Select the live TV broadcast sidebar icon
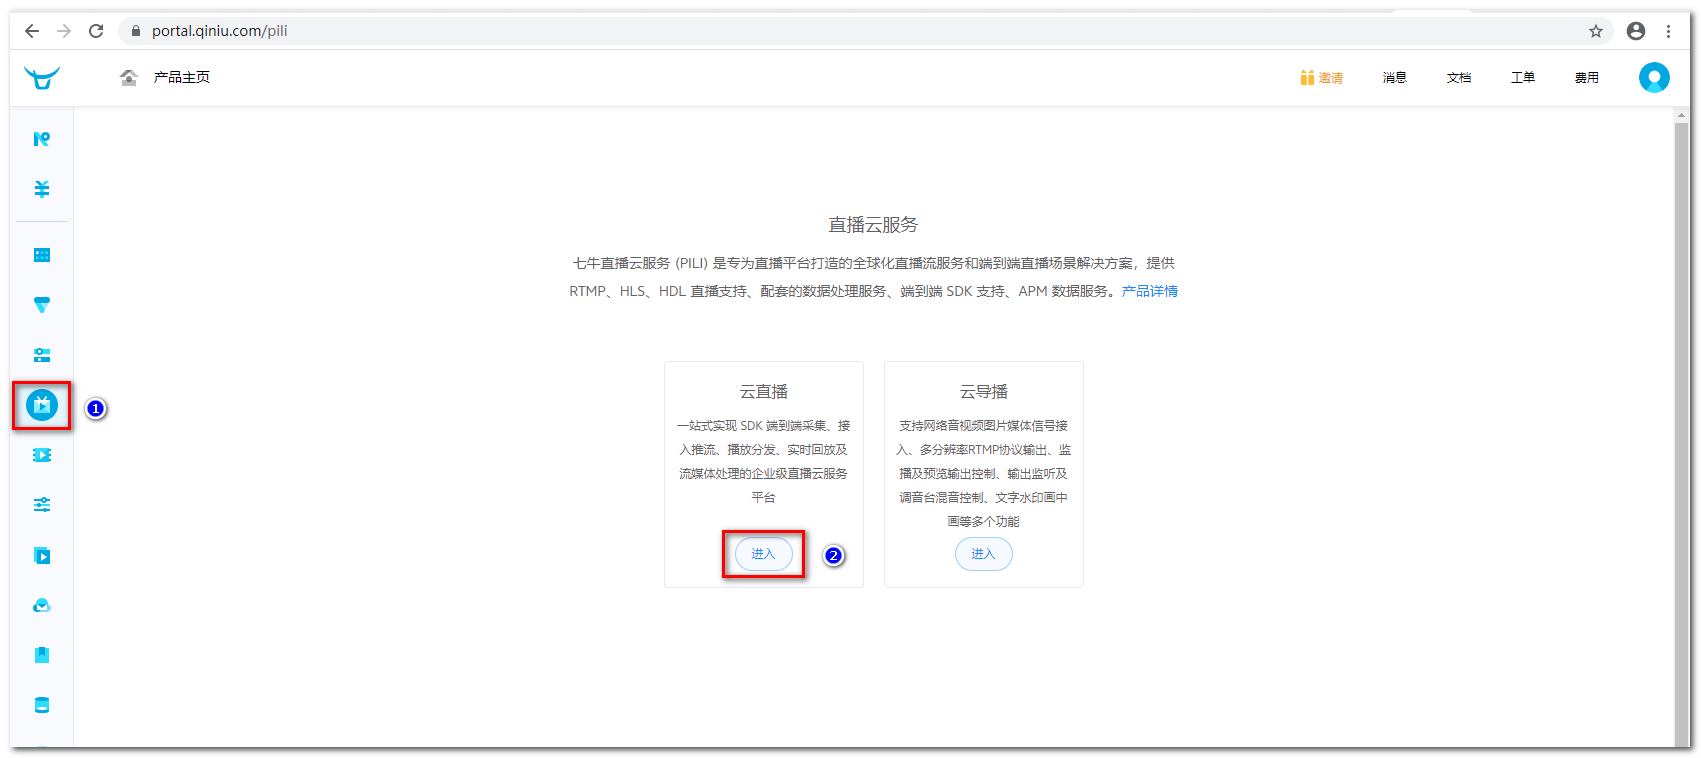 [x=42, y=405]
